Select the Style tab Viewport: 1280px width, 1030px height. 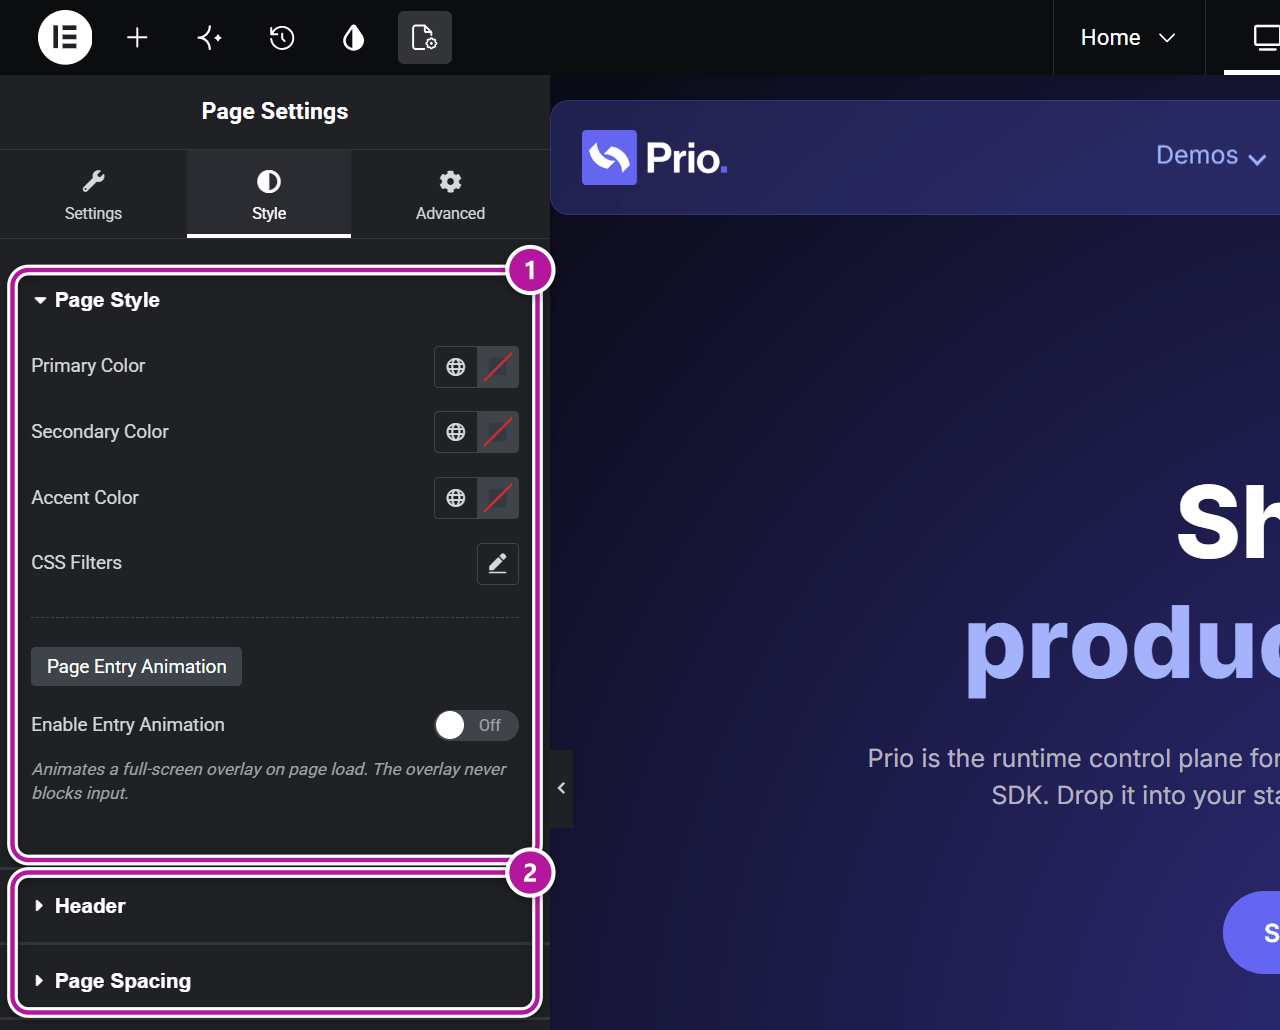coord(269,194)
